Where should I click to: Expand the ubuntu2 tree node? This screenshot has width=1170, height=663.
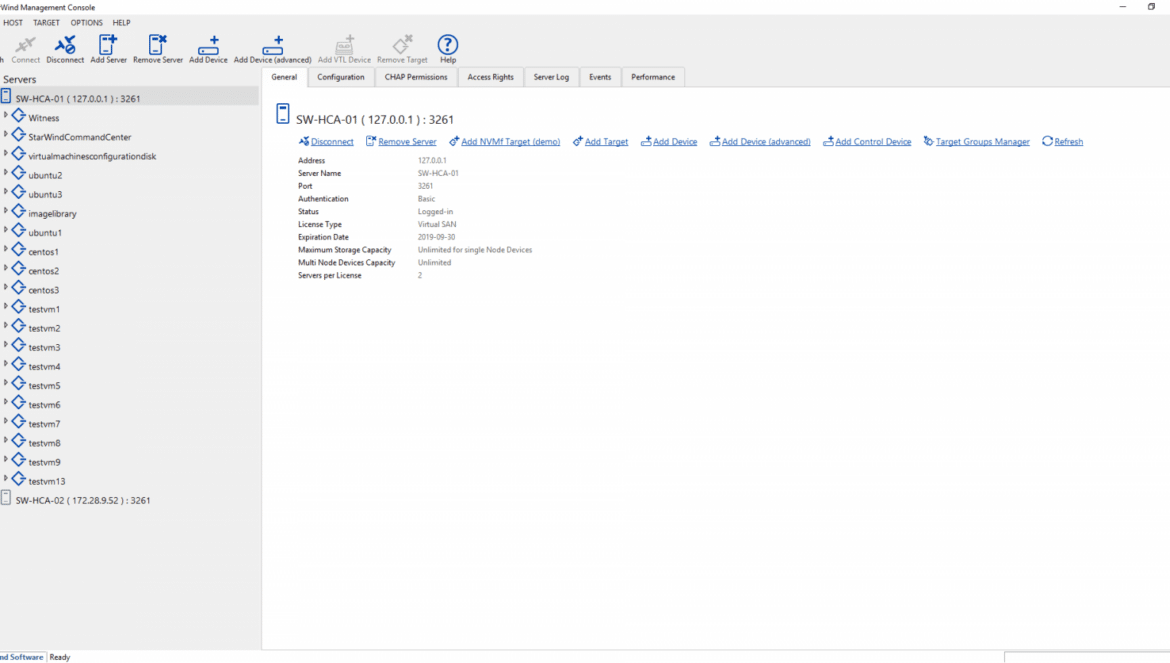pyautogui.click(x=6, y=173)
